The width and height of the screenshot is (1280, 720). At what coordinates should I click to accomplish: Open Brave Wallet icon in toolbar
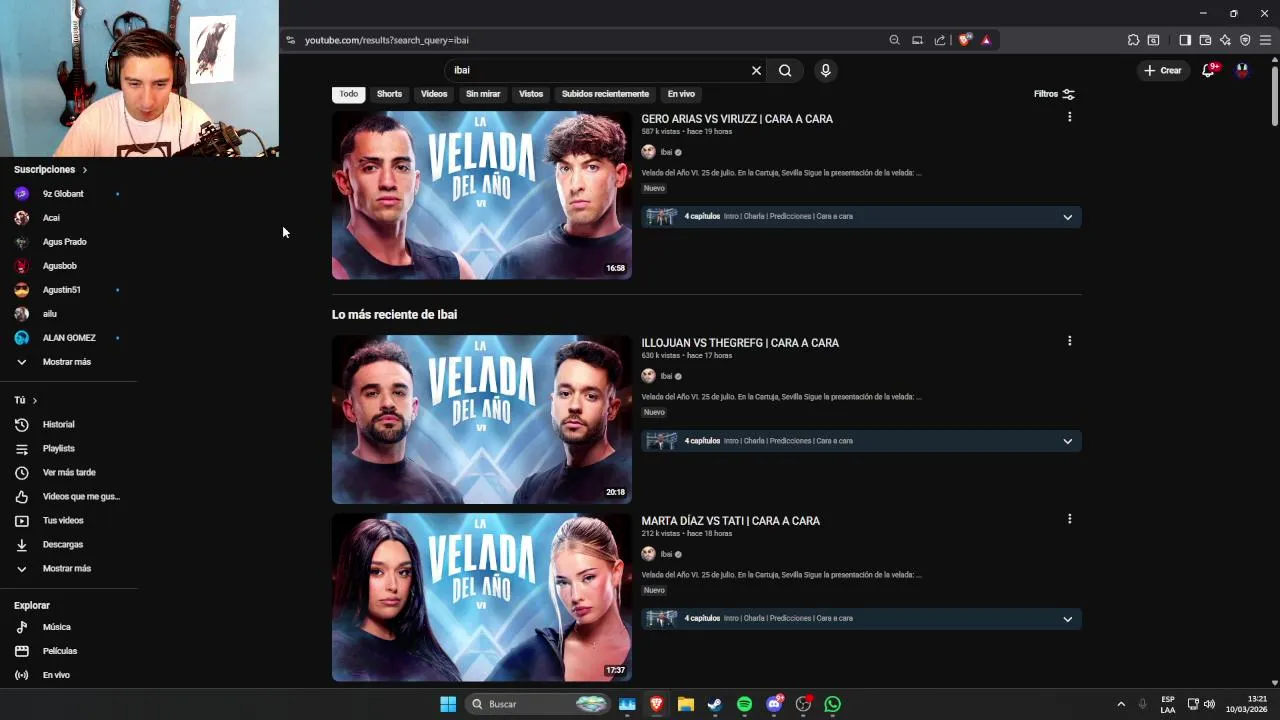(1205, 40)
